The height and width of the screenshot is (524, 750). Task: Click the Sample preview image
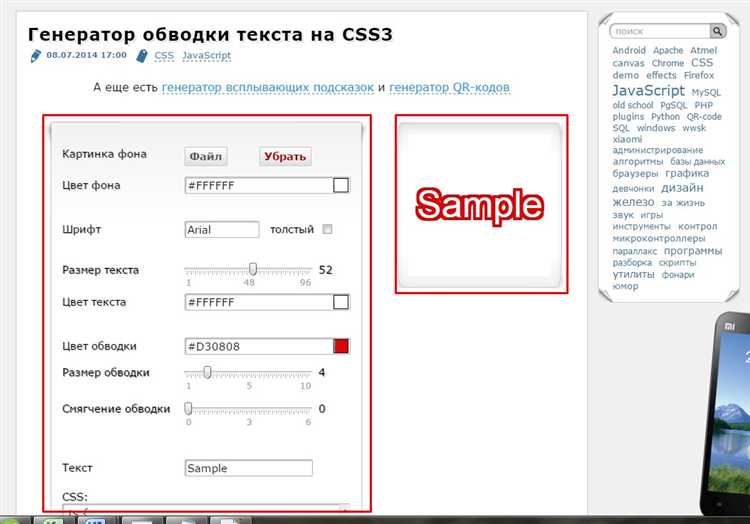(480, 204)
